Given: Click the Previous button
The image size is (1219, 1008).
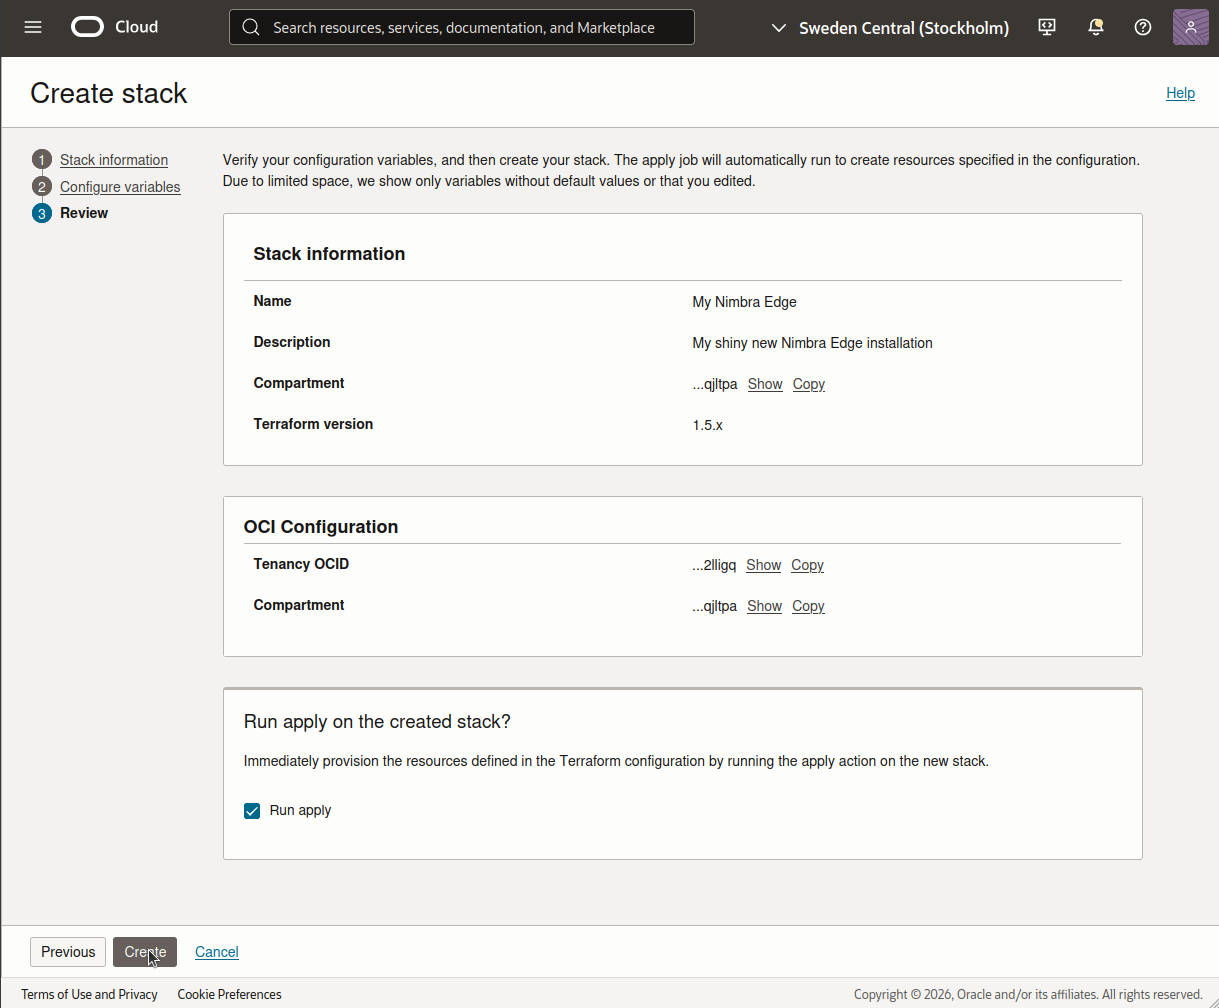Looking at the screenshot, I should click(68, 952).
